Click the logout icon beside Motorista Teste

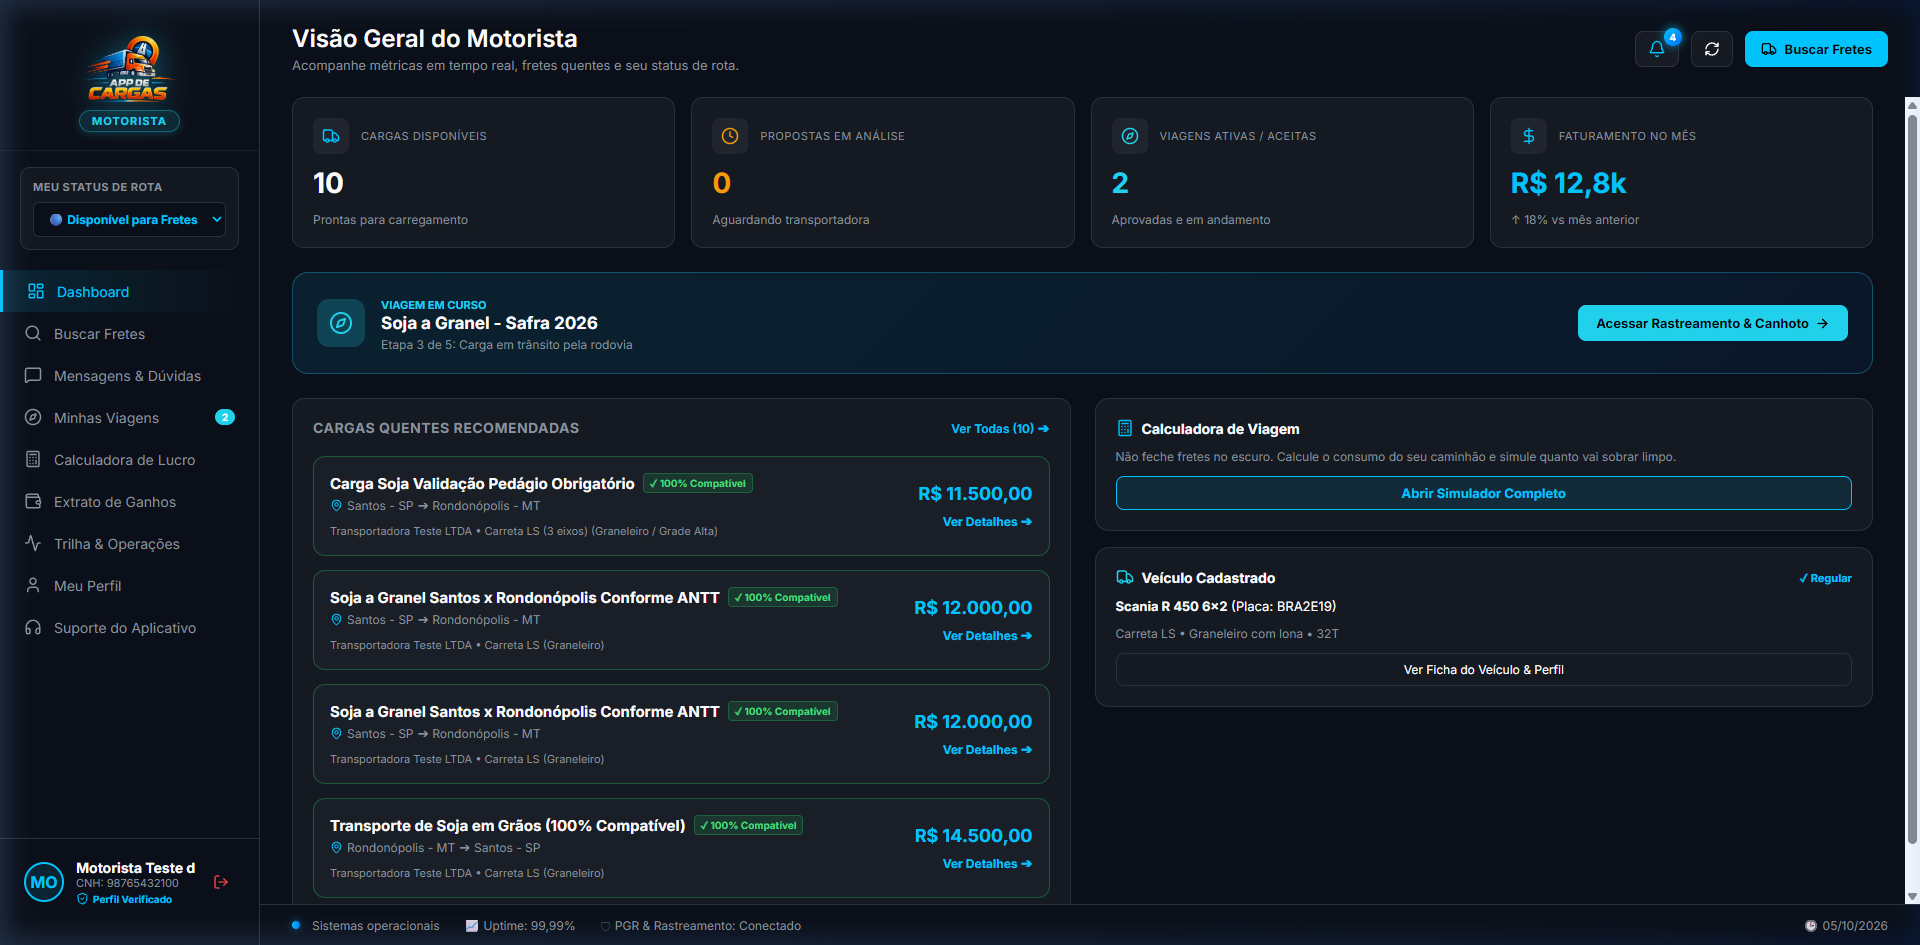click(221, 882)
